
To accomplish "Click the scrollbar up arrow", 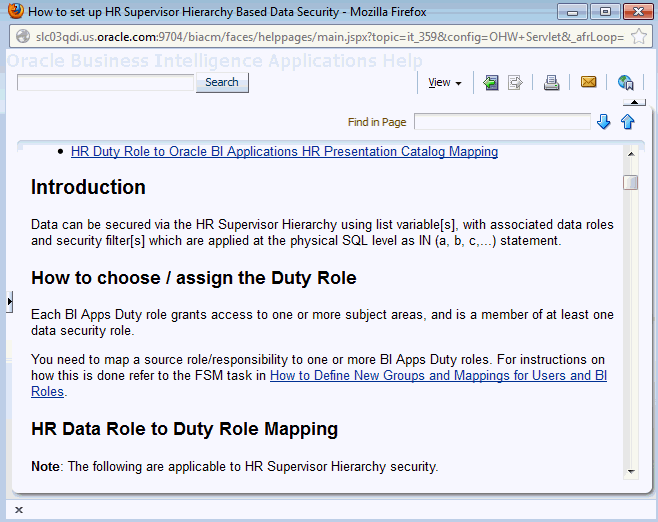I will click(631, 154).
